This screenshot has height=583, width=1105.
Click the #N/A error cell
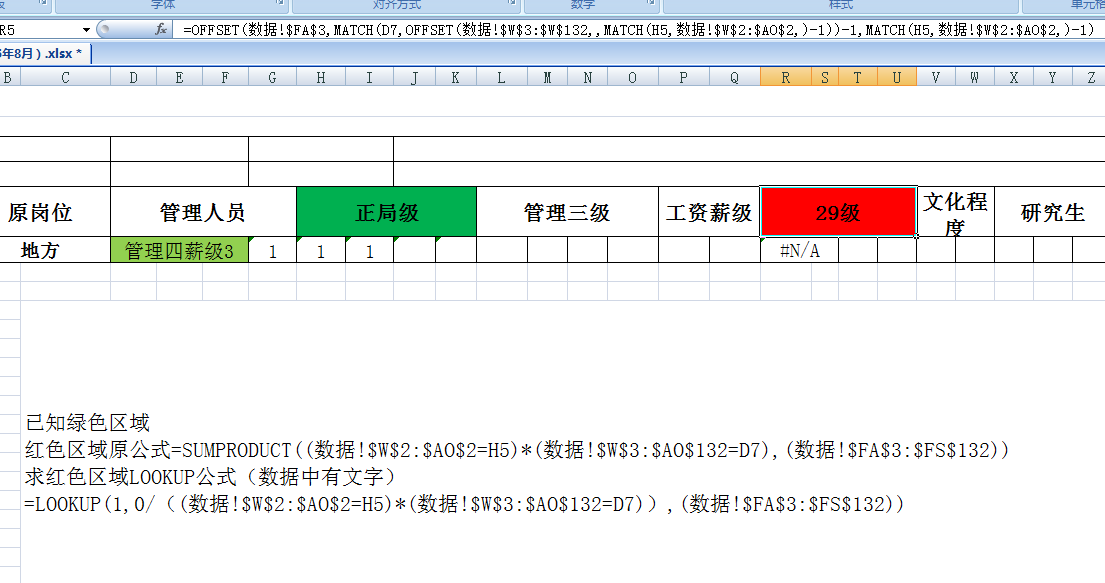pos(799,251)
